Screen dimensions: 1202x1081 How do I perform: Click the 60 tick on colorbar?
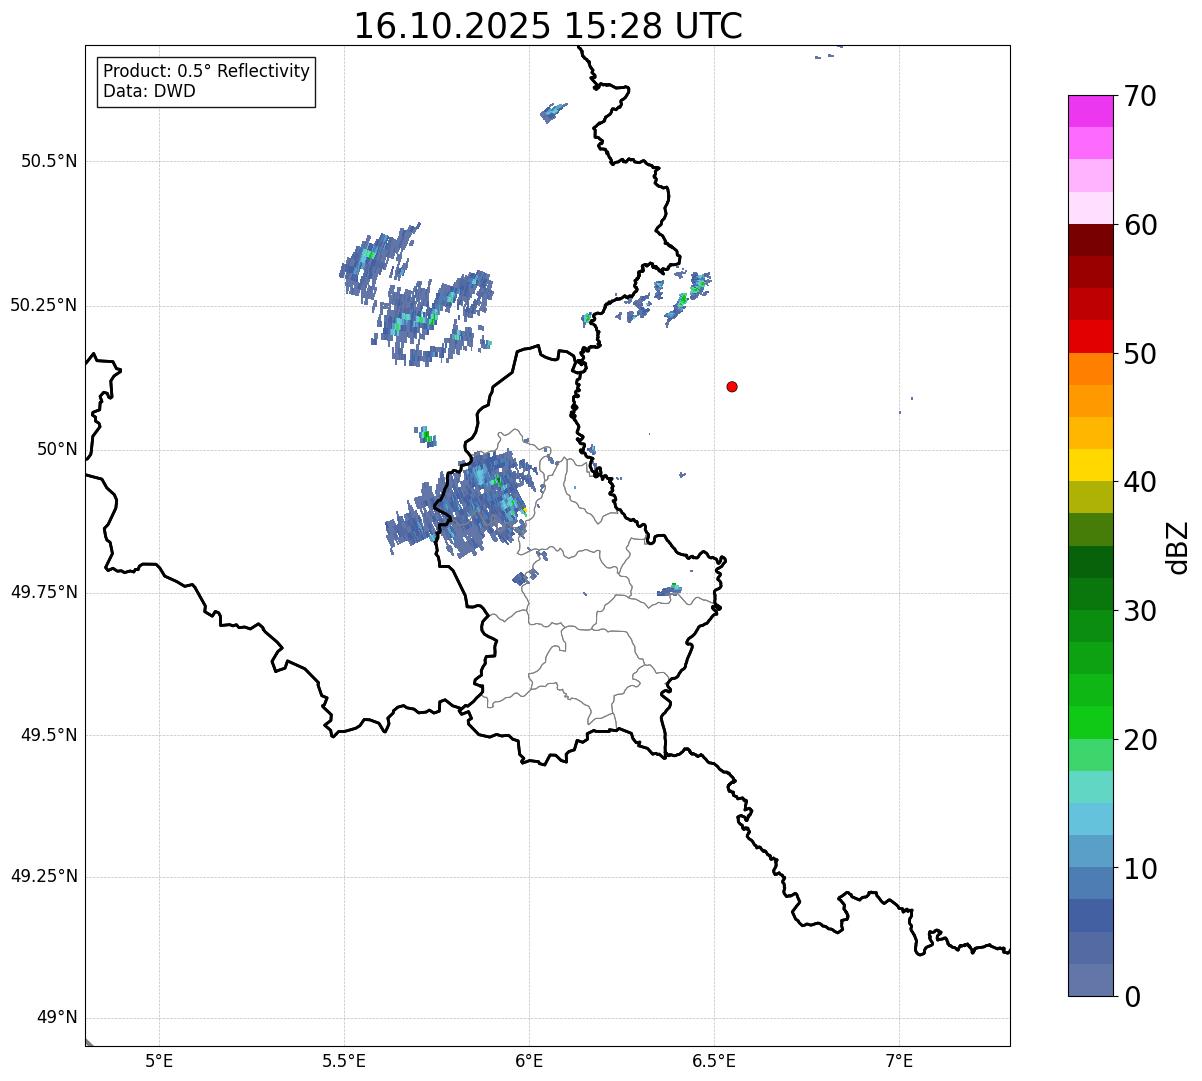click(1140, 225)
